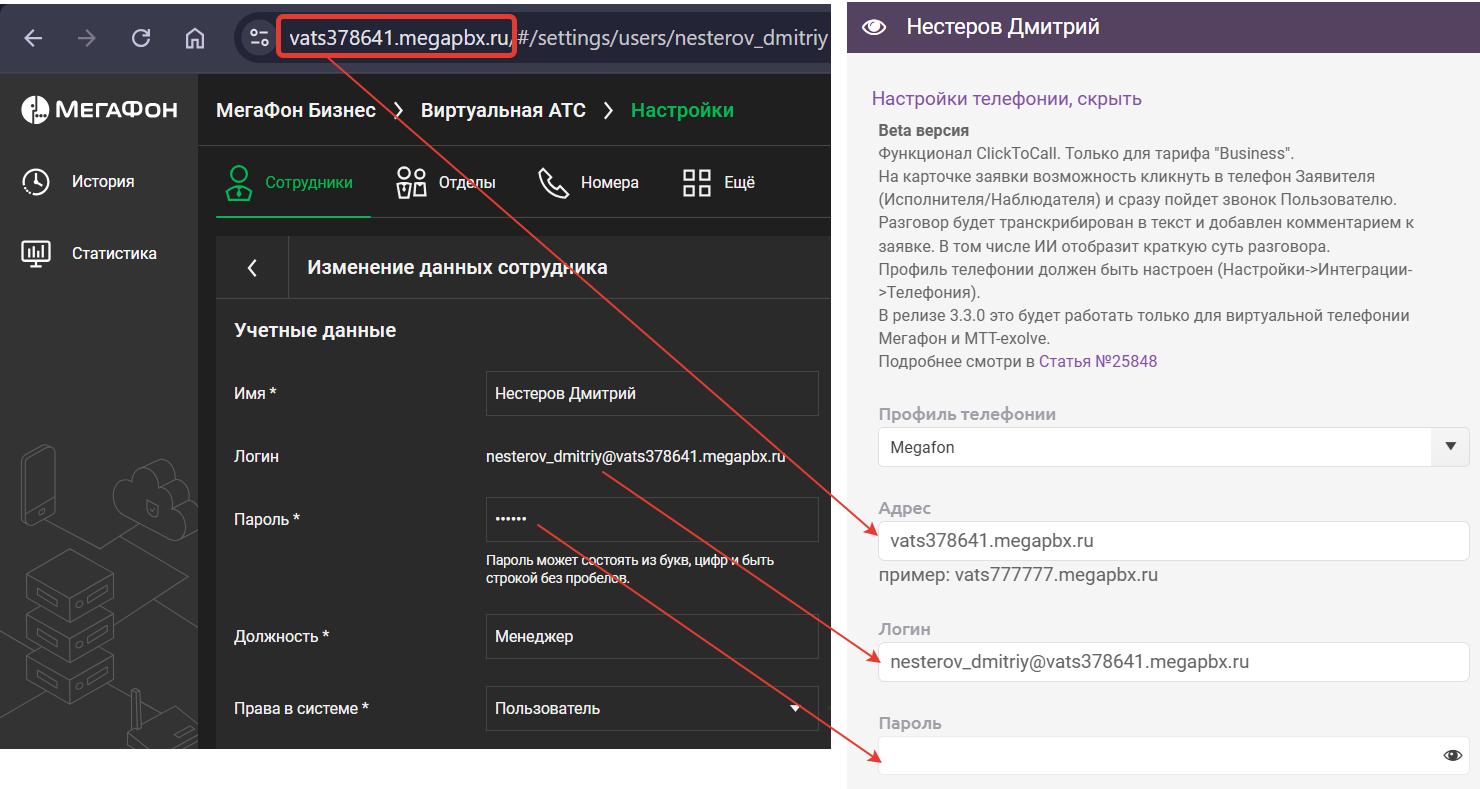The width and height of the screenshot is (1480, 789).
Task: Click the browser address bar URL
Action: pos(558,38)
